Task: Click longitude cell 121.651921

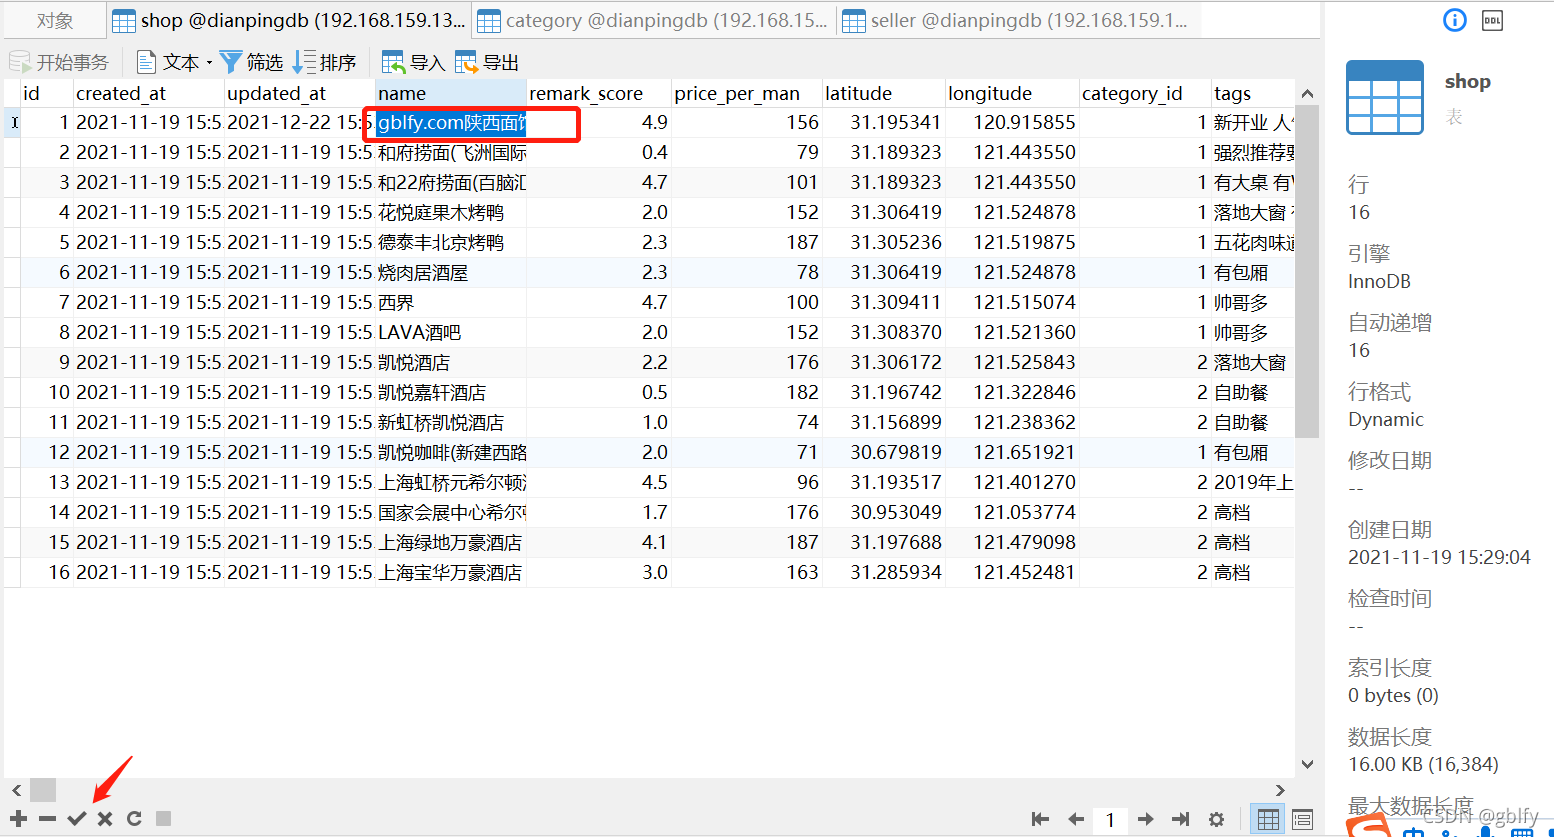Action: tap(1012, 453)
